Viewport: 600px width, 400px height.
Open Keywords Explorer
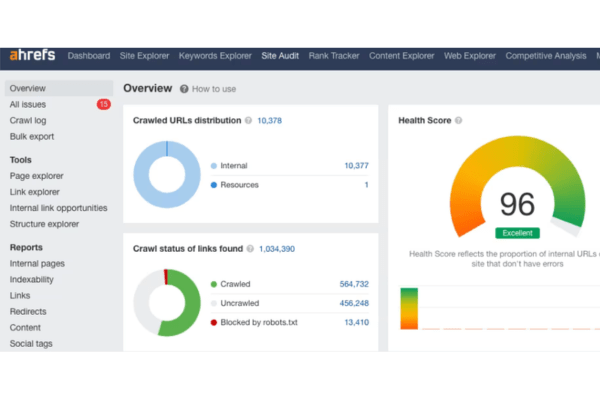tap(215, 56)
